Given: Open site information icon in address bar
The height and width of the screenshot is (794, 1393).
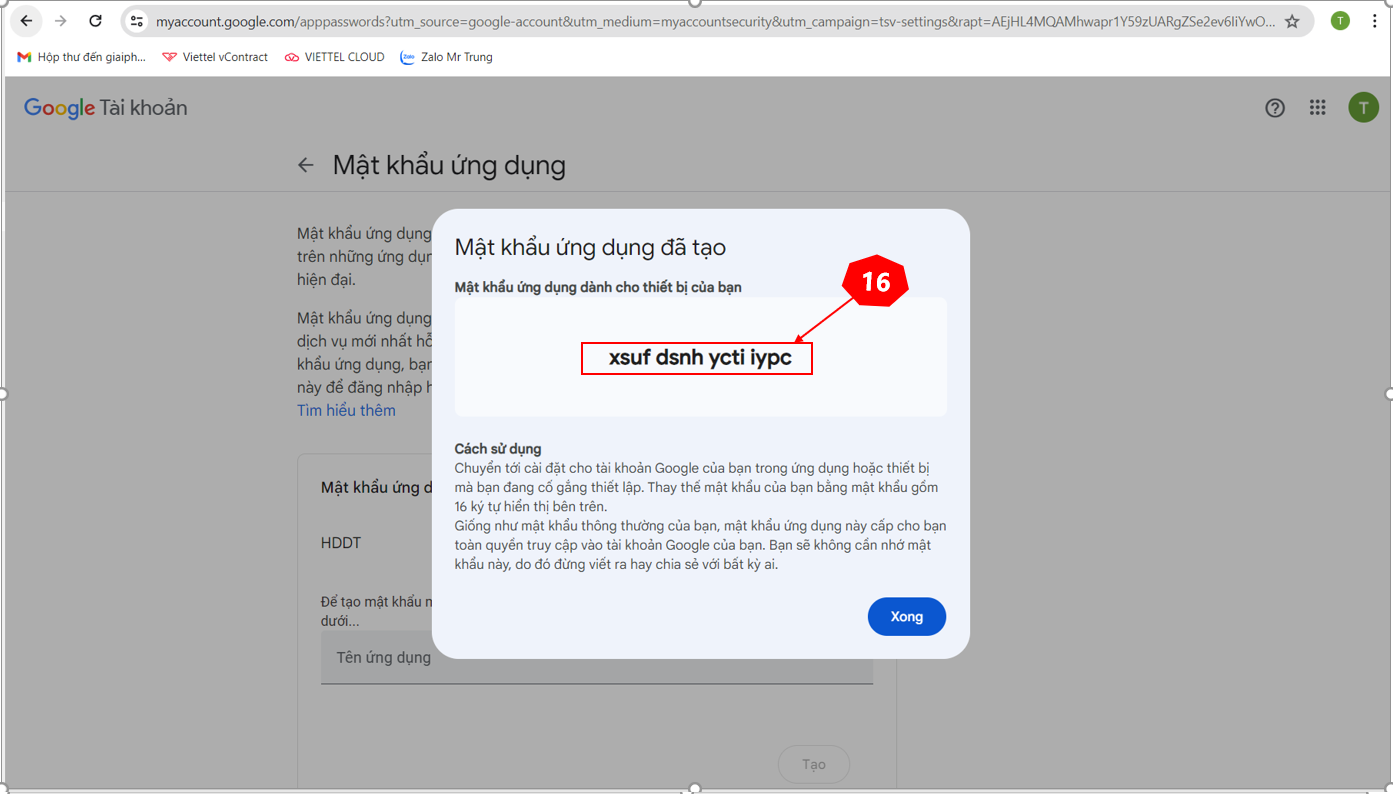Looking at the screenshot, I should [x=137, y=21].
